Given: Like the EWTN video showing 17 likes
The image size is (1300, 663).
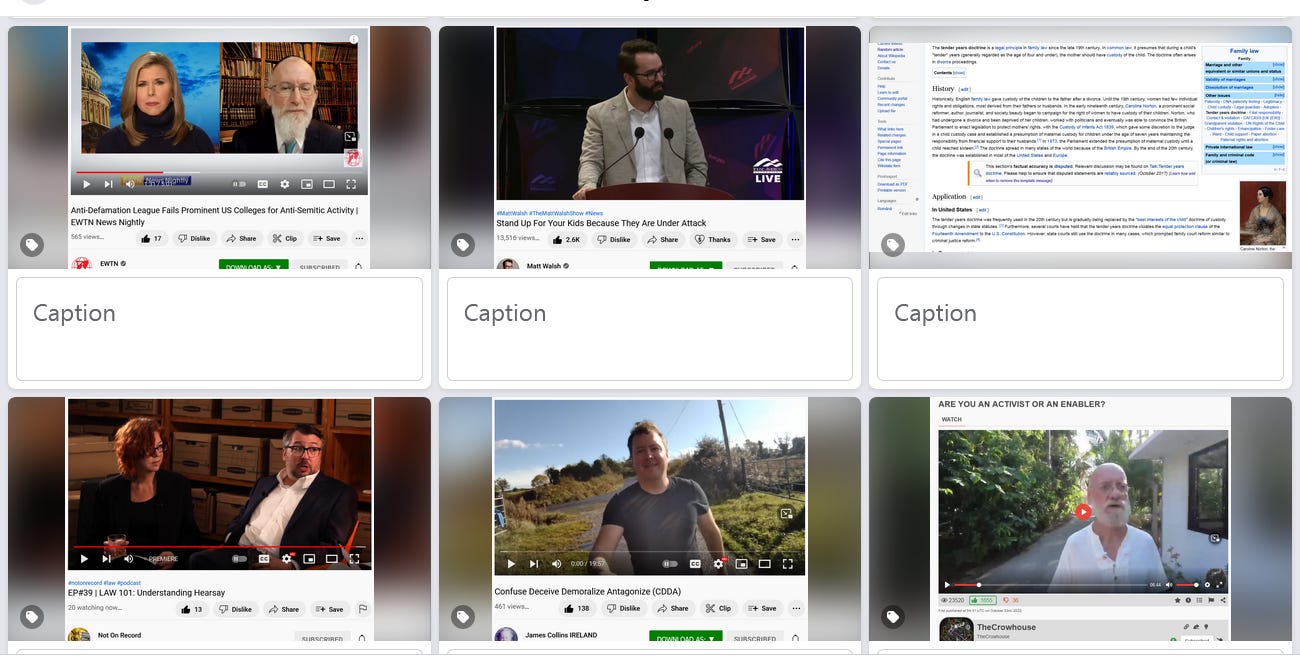Looking at the screenshot, I should 151,239.
